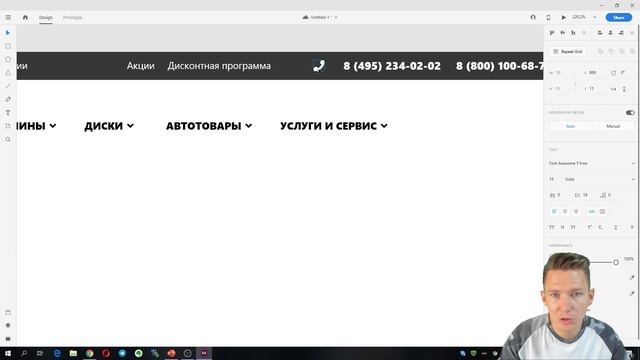The image size is (640, 360).
Task: Select the Pen tool
Action: [8, 99]
